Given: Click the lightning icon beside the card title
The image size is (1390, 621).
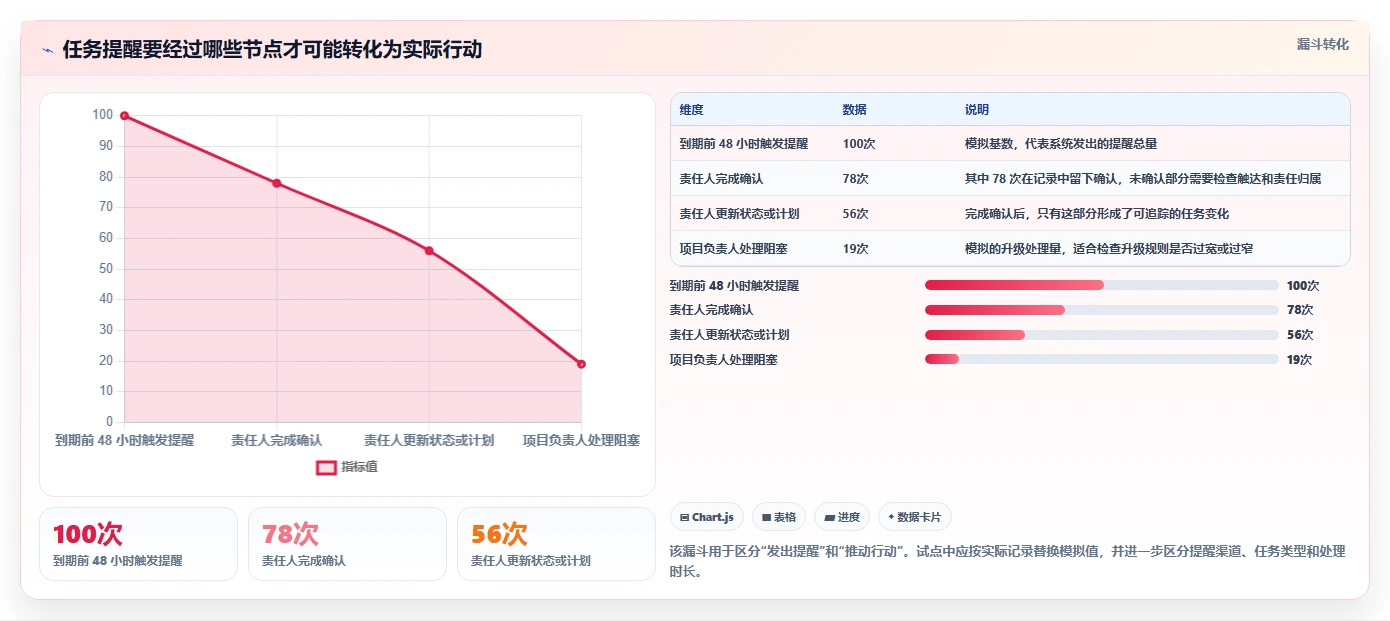Looking at the screenshot, I should point(48,50).
